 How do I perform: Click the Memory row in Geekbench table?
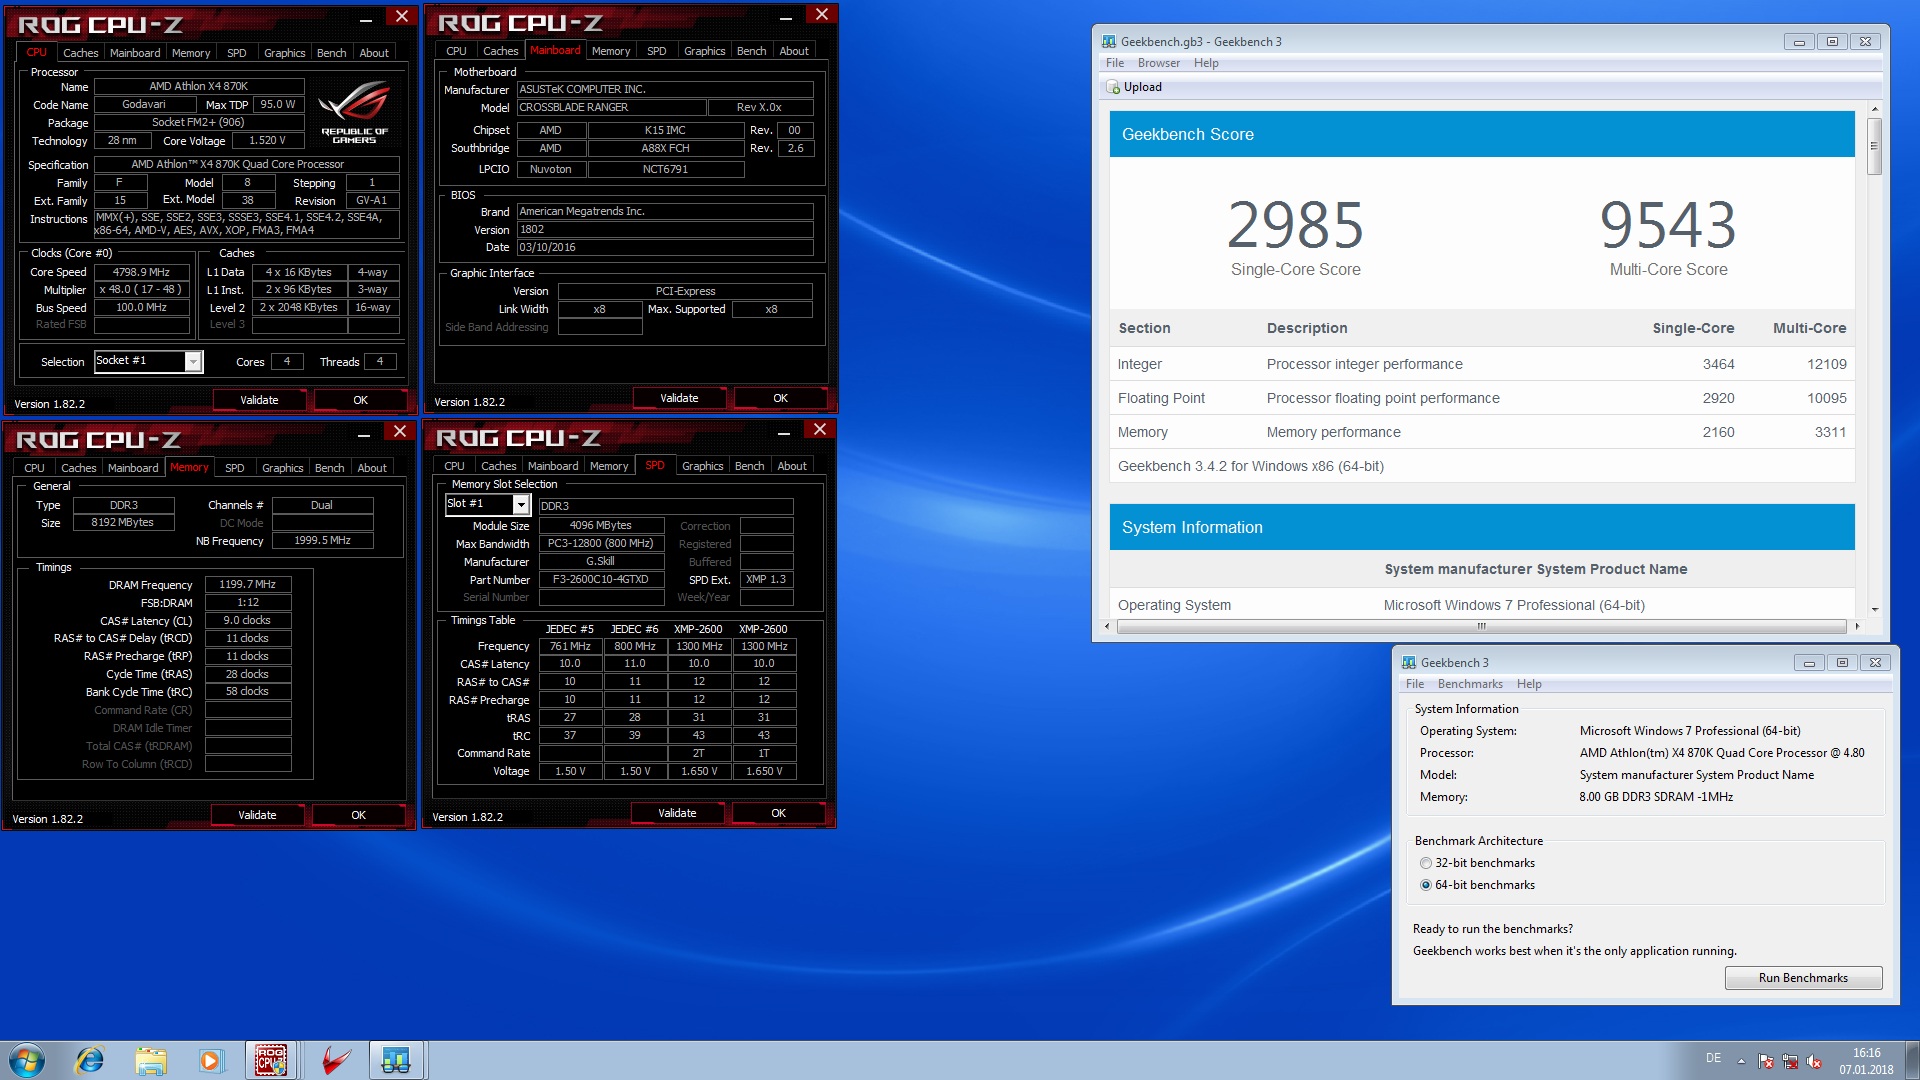pos(1482,432)
